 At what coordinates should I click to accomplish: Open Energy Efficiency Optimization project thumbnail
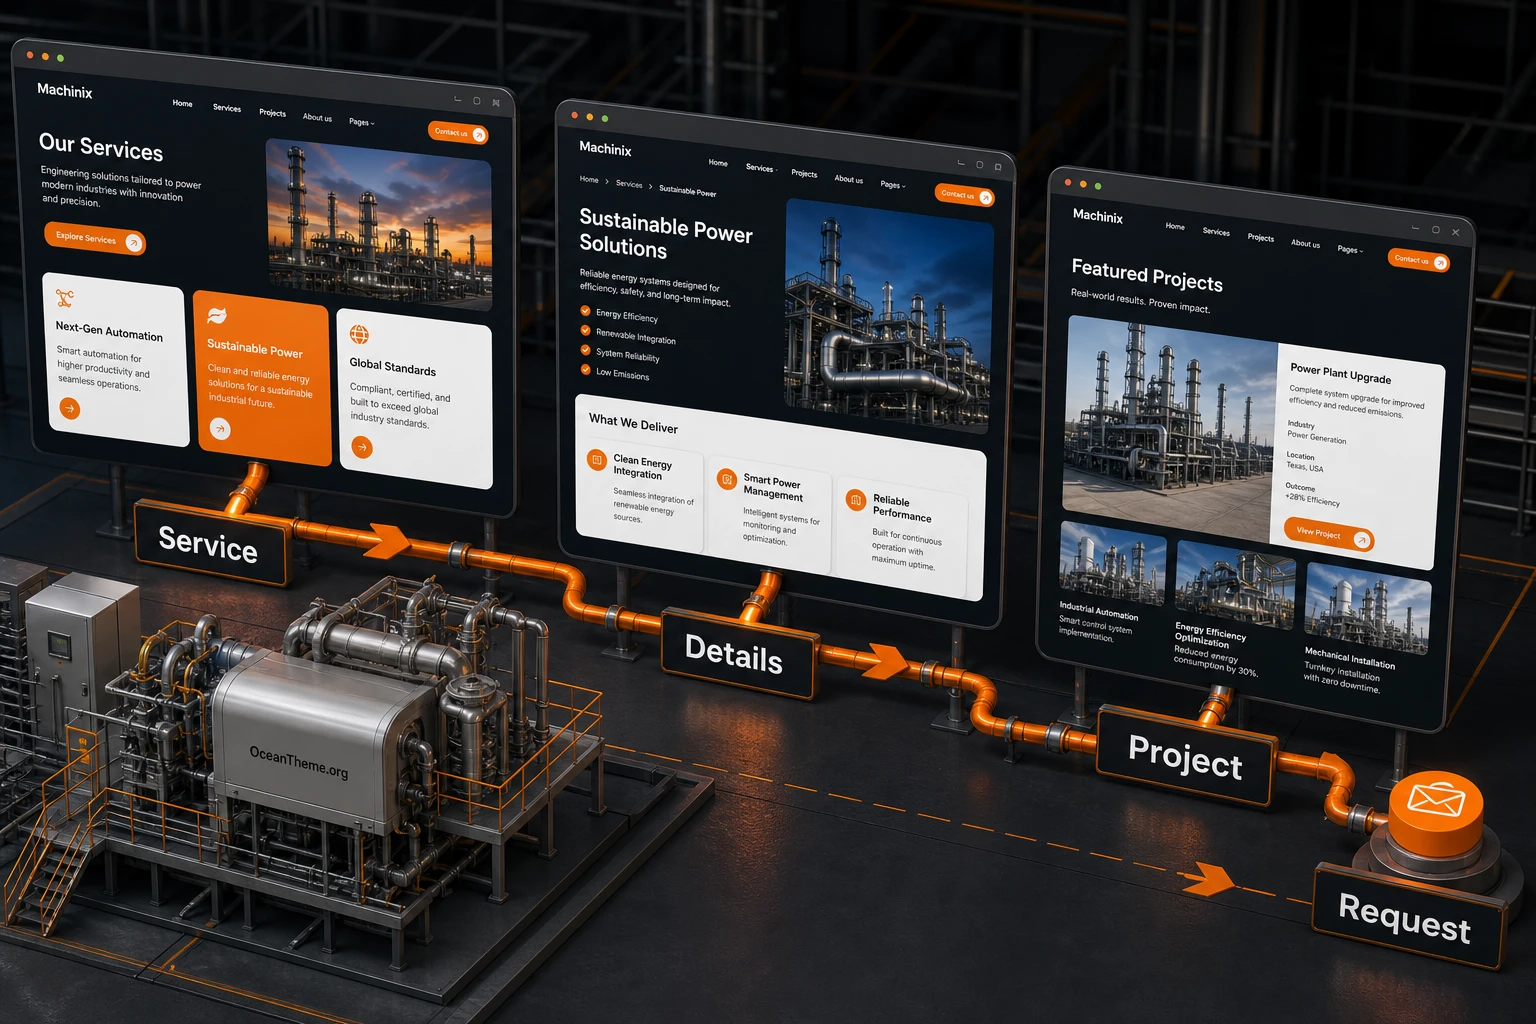(1235, 585)
